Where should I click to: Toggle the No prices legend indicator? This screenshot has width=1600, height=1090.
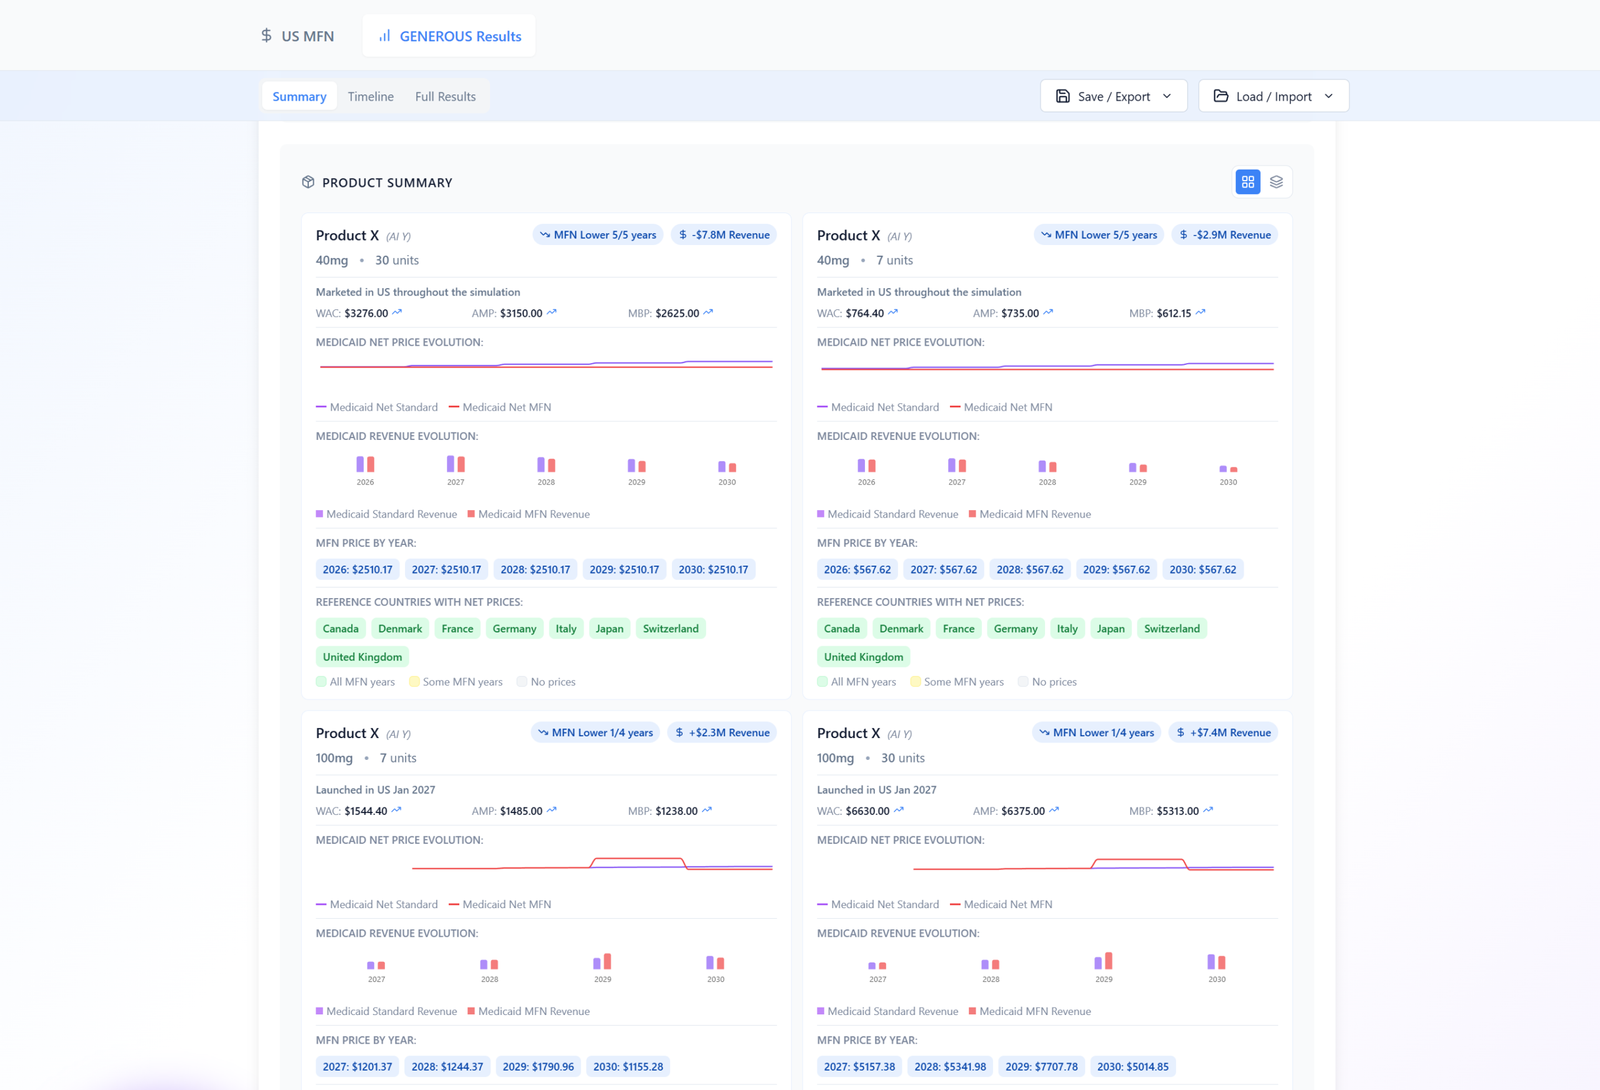(521, 681)
